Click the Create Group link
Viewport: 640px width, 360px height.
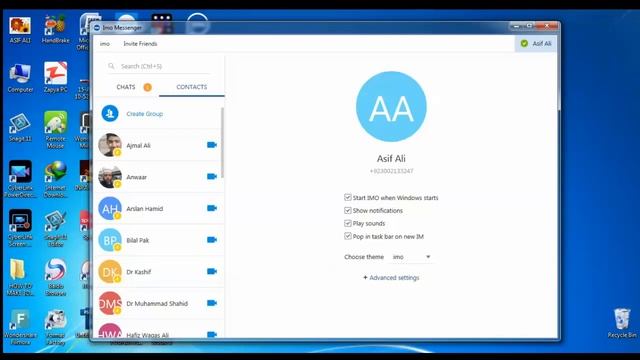pos(144,113)
